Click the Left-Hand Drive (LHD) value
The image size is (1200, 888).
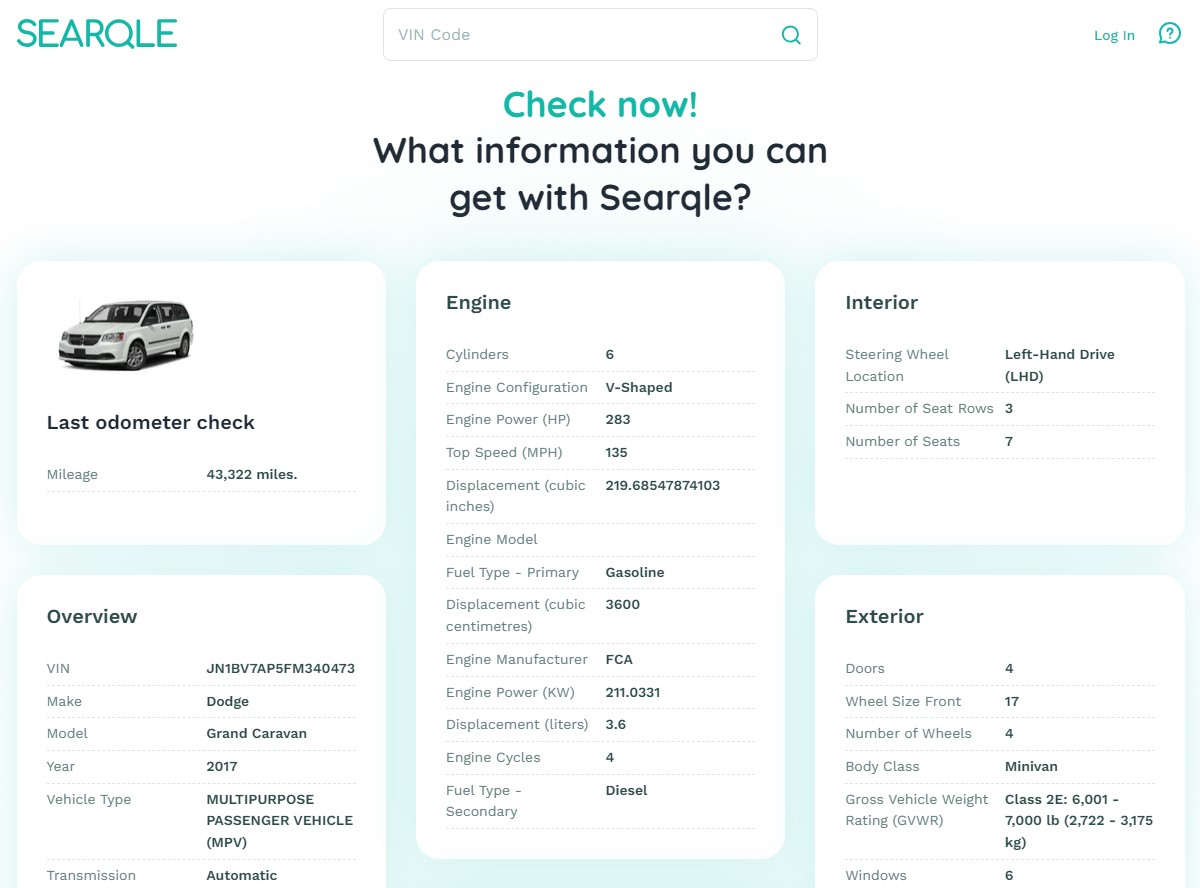pyautogui.click(x=1060, y=365)
